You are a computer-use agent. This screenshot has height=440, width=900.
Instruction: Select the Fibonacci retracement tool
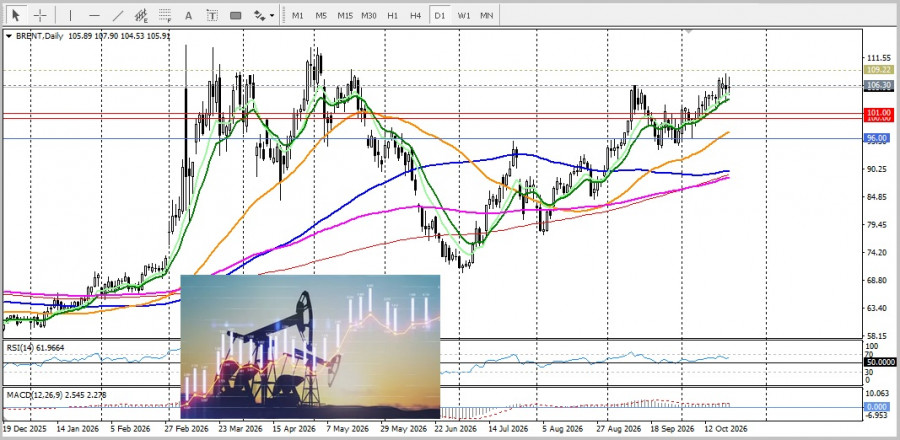pos(165,16)
